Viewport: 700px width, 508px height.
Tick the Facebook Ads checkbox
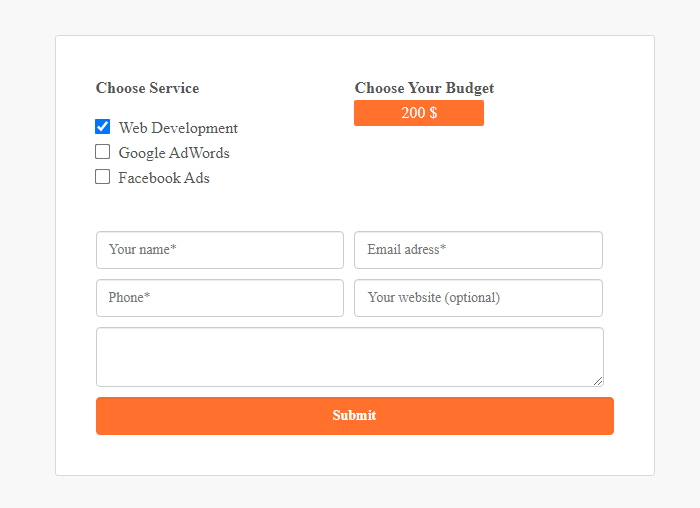point(102,177)
